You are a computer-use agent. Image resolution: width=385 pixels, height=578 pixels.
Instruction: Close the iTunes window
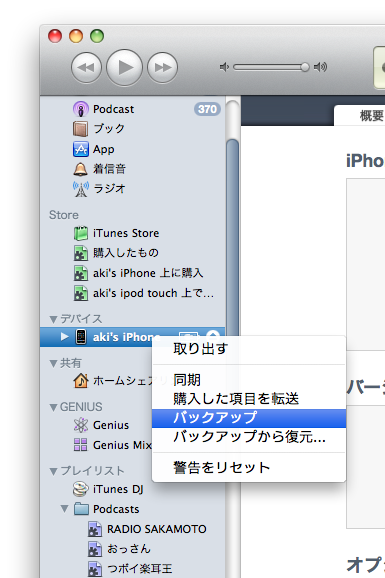point(55,36)
